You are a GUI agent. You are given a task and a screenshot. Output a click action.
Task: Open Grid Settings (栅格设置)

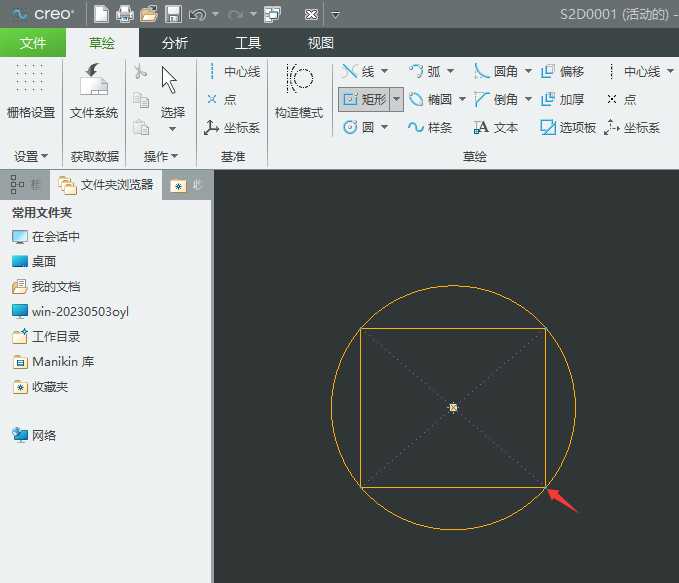[x=30, y=92]
